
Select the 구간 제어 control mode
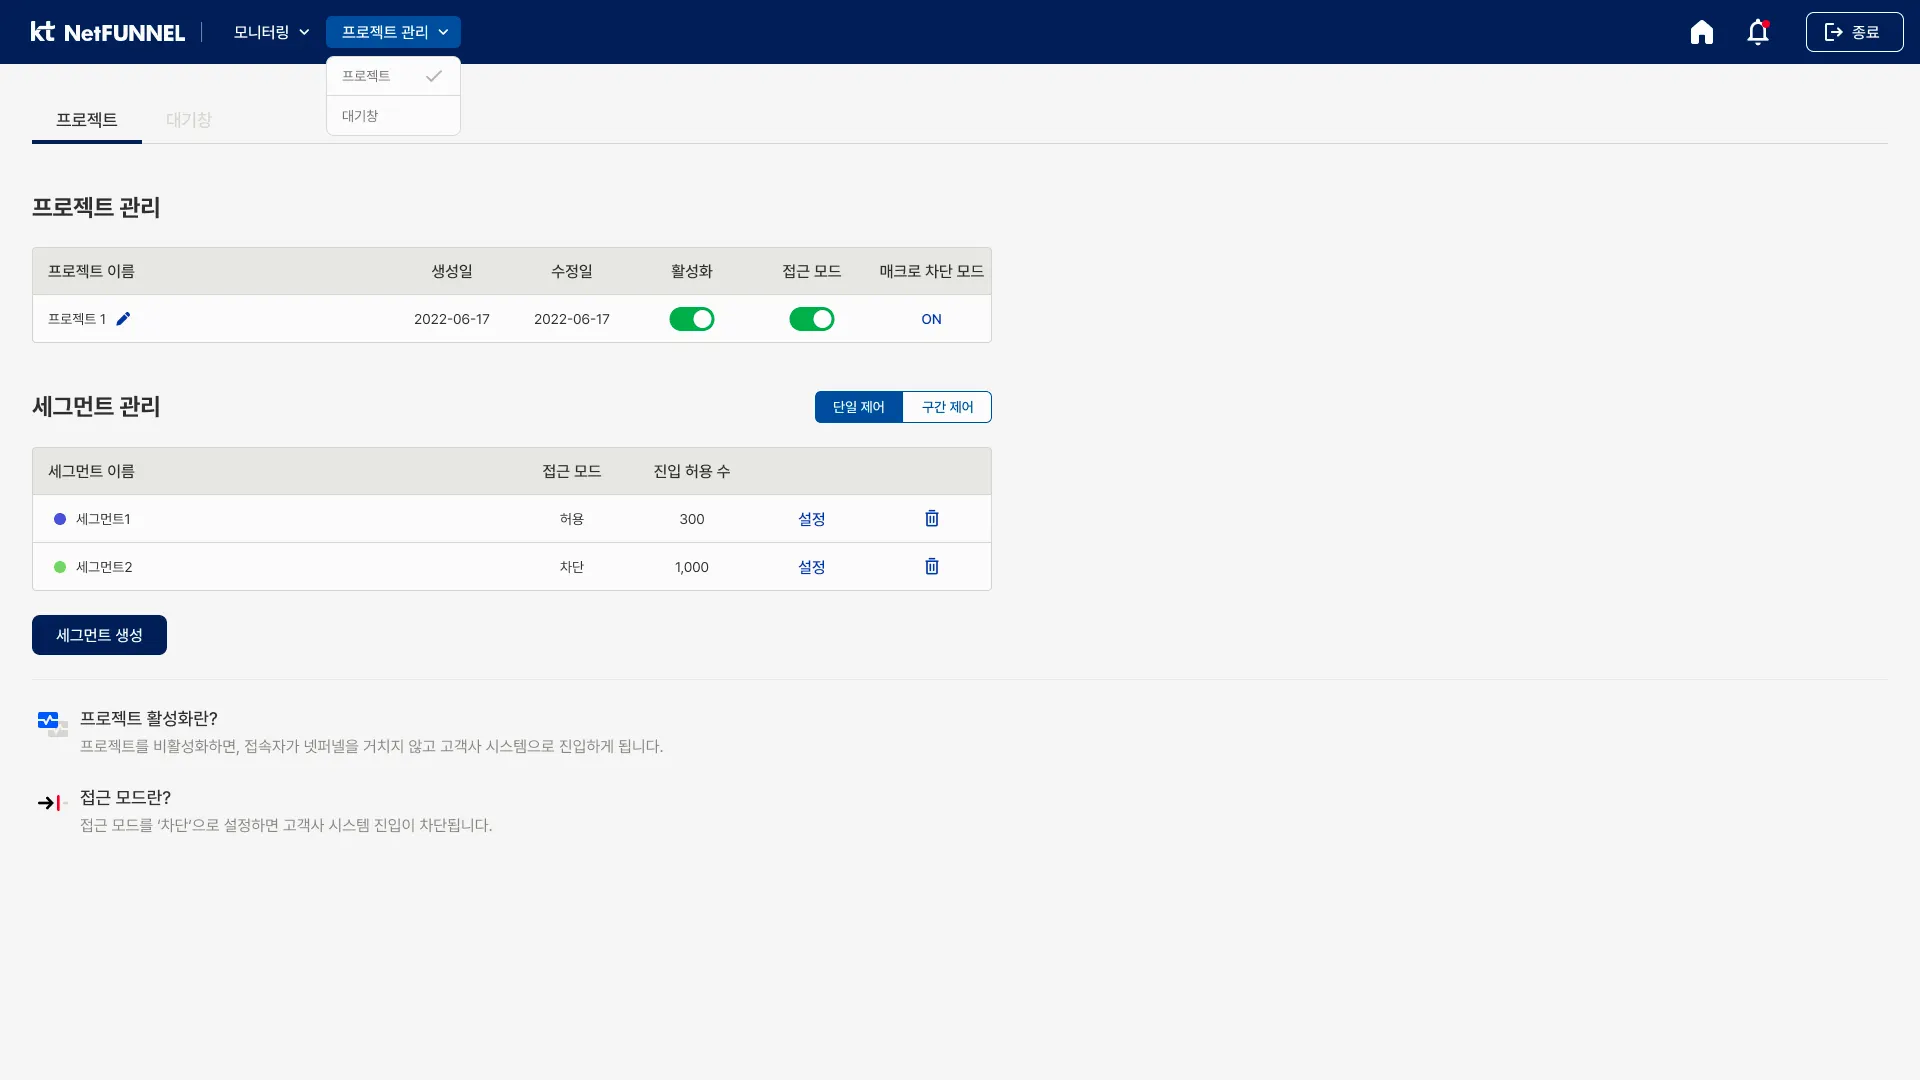[946, 407]
